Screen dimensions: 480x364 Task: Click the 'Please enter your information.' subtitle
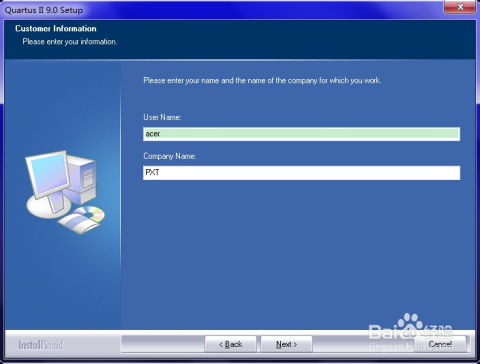coord(70,42)
